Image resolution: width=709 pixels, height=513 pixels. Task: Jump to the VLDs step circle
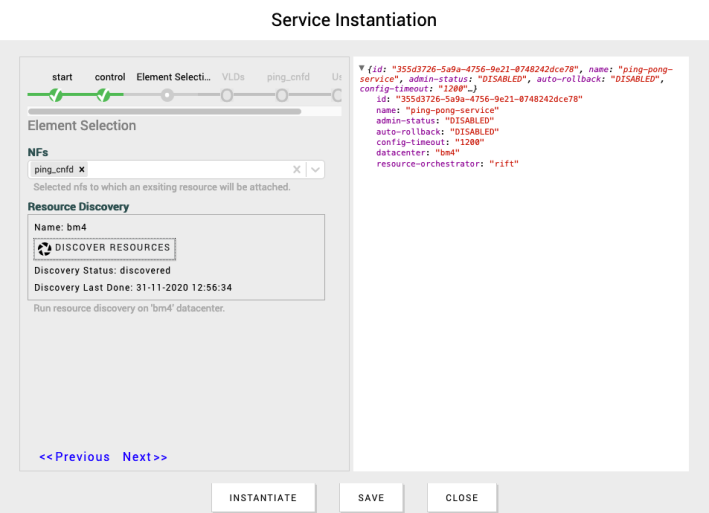coord(227,95)
